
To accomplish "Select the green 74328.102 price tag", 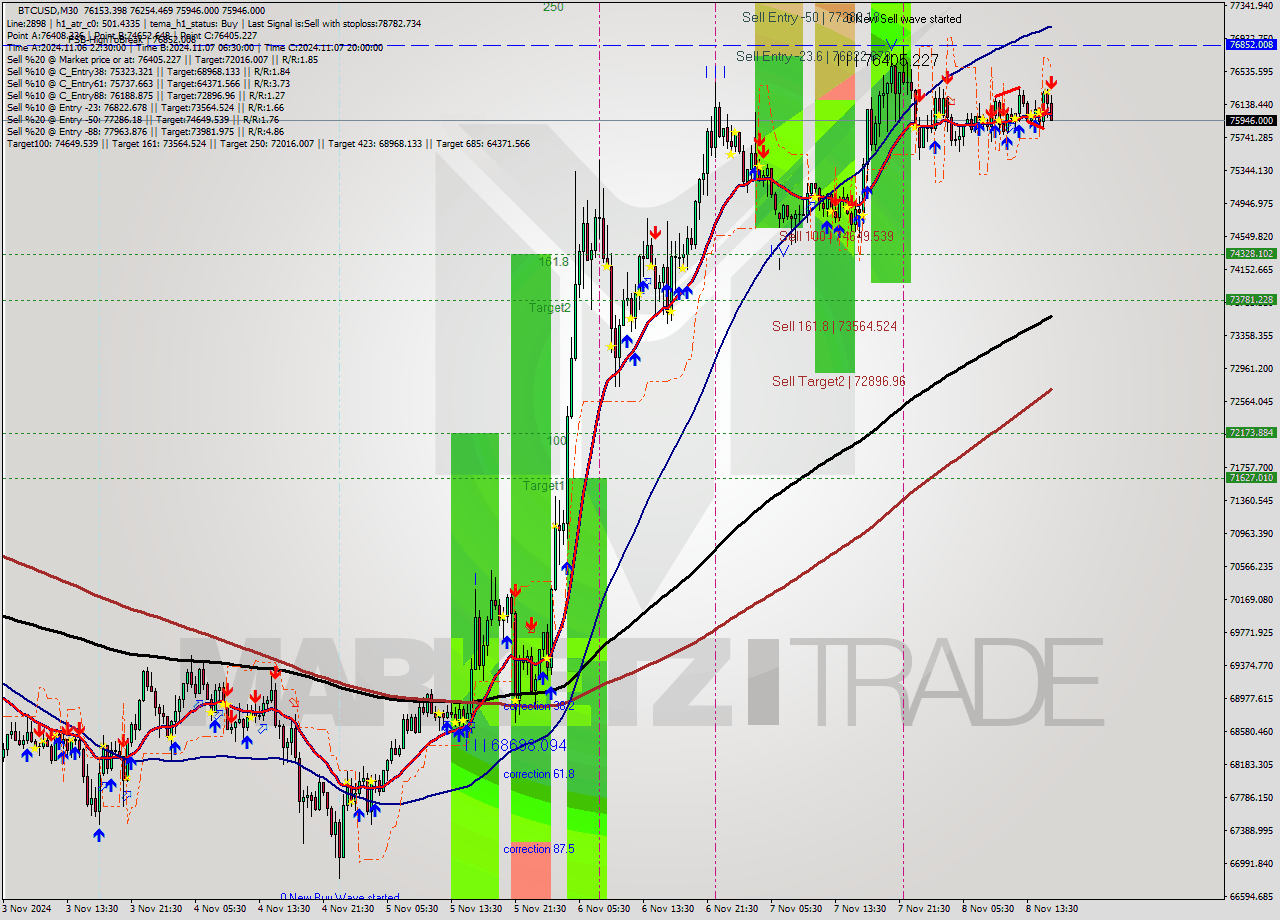I will tap(1251, 254).
